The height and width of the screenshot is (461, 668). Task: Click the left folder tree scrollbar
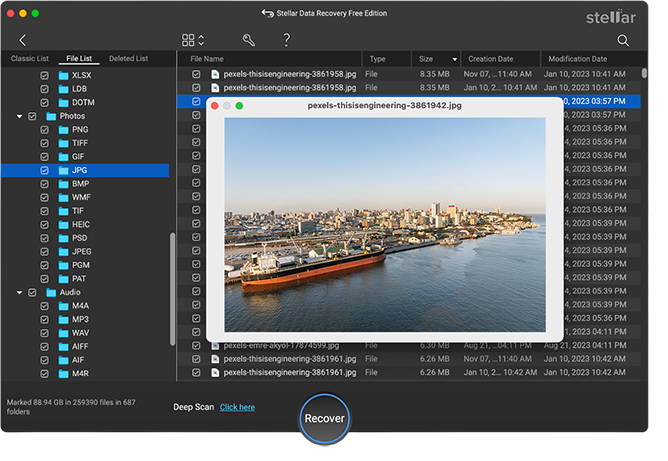172,290
